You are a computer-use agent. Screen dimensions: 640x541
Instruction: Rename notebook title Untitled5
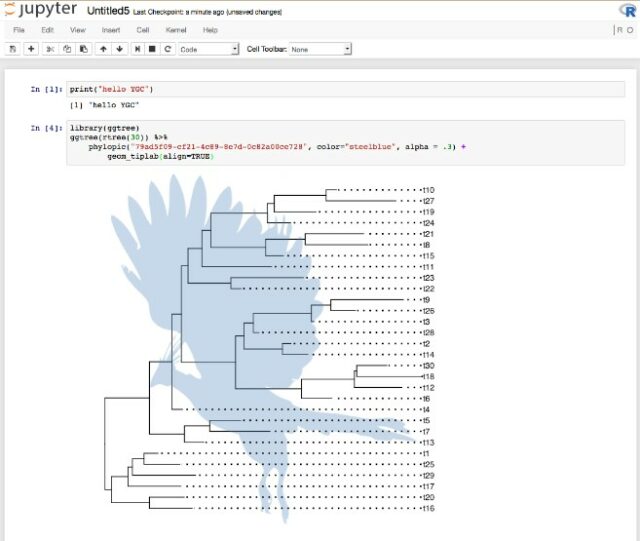[x=108, y=11]
